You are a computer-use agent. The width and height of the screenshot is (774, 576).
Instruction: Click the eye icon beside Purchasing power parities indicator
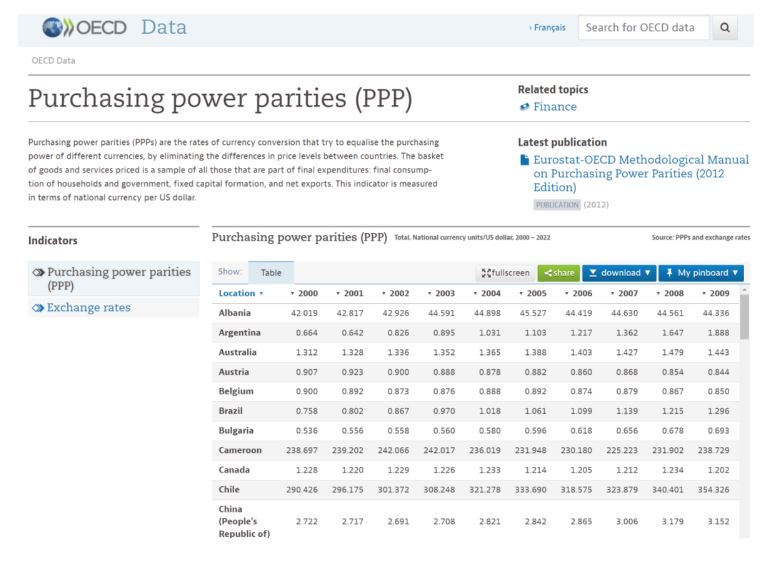38,272
